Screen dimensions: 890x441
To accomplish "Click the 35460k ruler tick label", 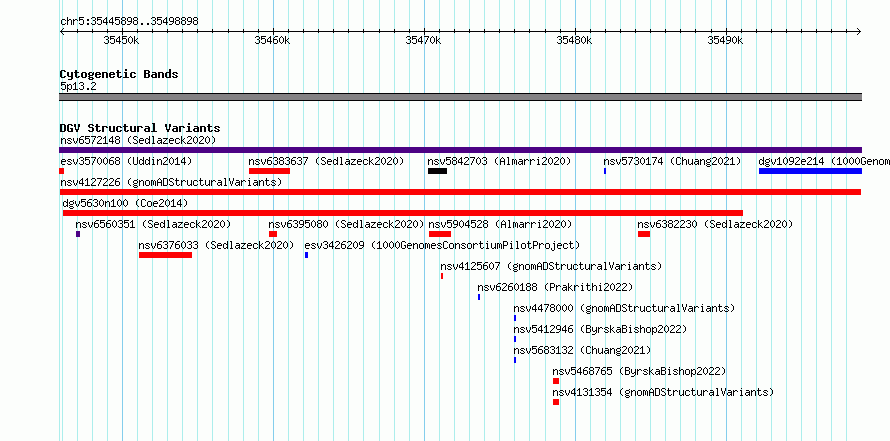I will click(x=272, y=40).
